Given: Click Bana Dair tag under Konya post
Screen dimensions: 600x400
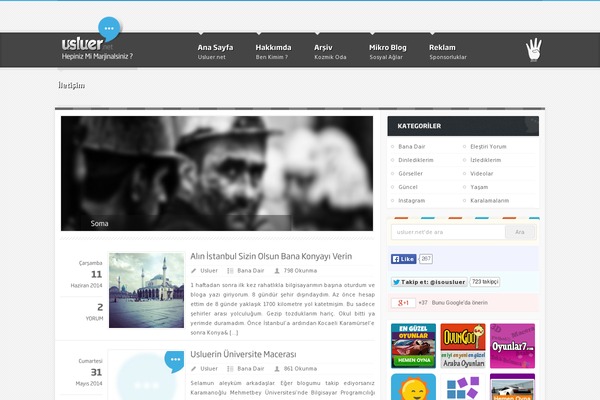Looking at the screenshot, I should [251, 271].
